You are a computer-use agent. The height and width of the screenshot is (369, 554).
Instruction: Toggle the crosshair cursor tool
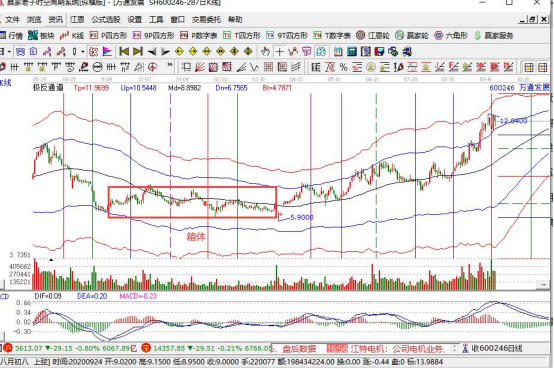click(x=279, y=52)
